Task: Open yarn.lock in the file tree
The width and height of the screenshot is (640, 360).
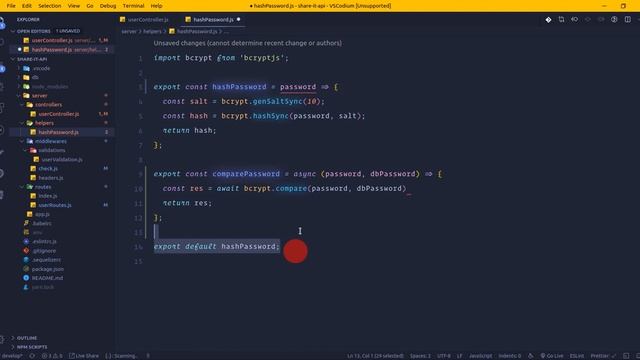Action: (x=43, y=287)
